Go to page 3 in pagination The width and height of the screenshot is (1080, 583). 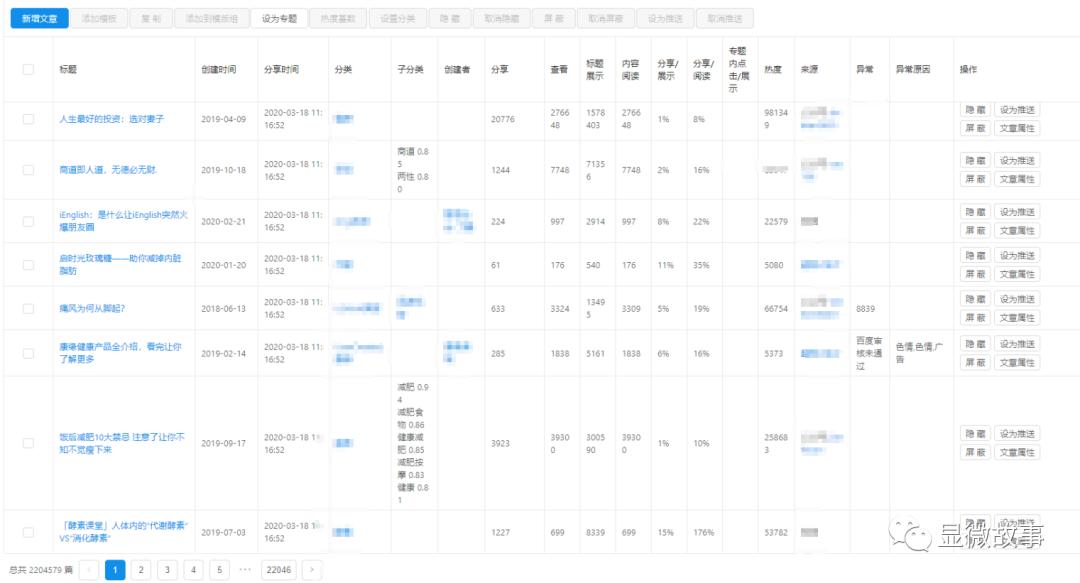point(167,570)
